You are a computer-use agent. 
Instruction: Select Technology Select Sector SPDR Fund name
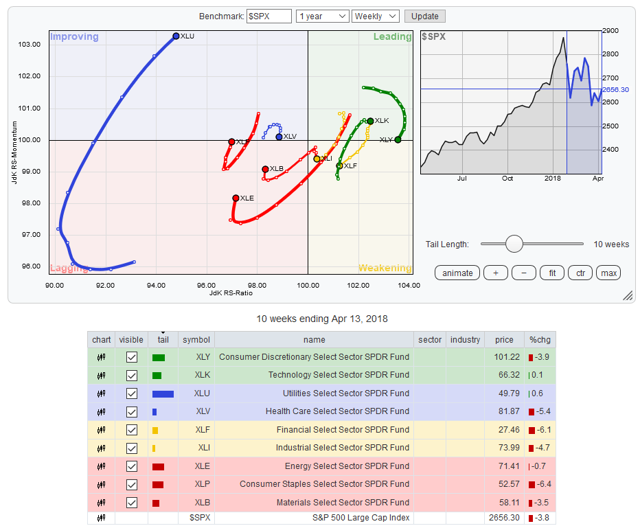(x=338, y=375)
